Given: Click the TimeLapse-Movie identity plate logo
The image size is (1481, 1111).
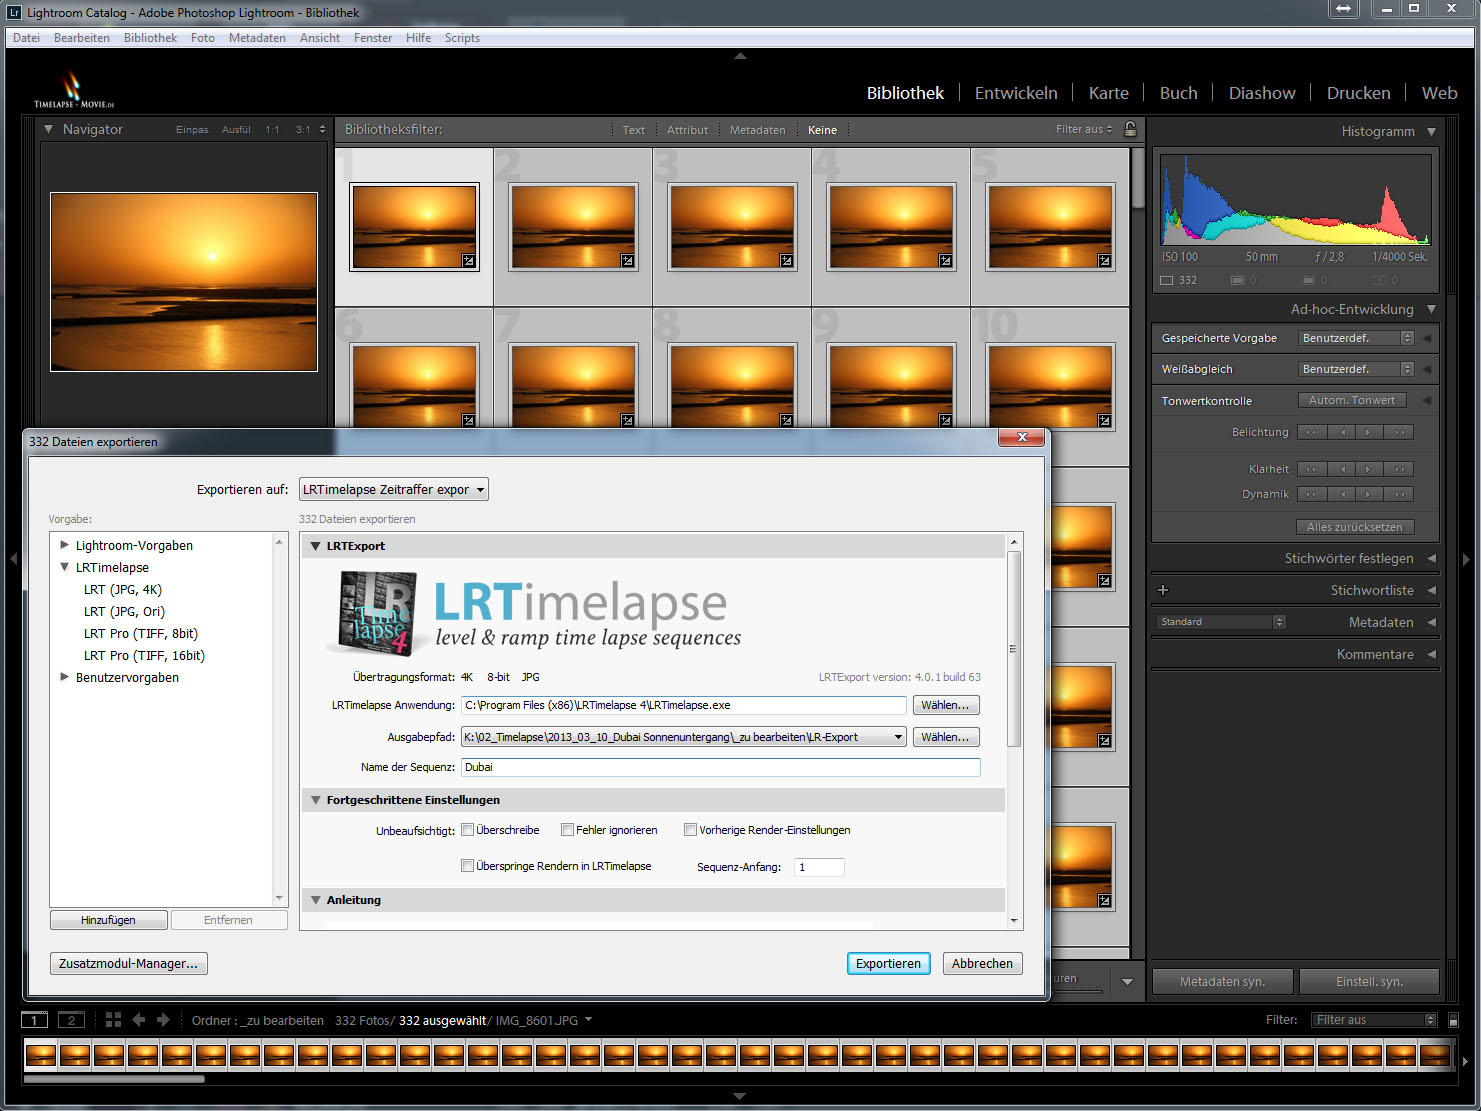Looking at the screenshot, I should point(73,90).
